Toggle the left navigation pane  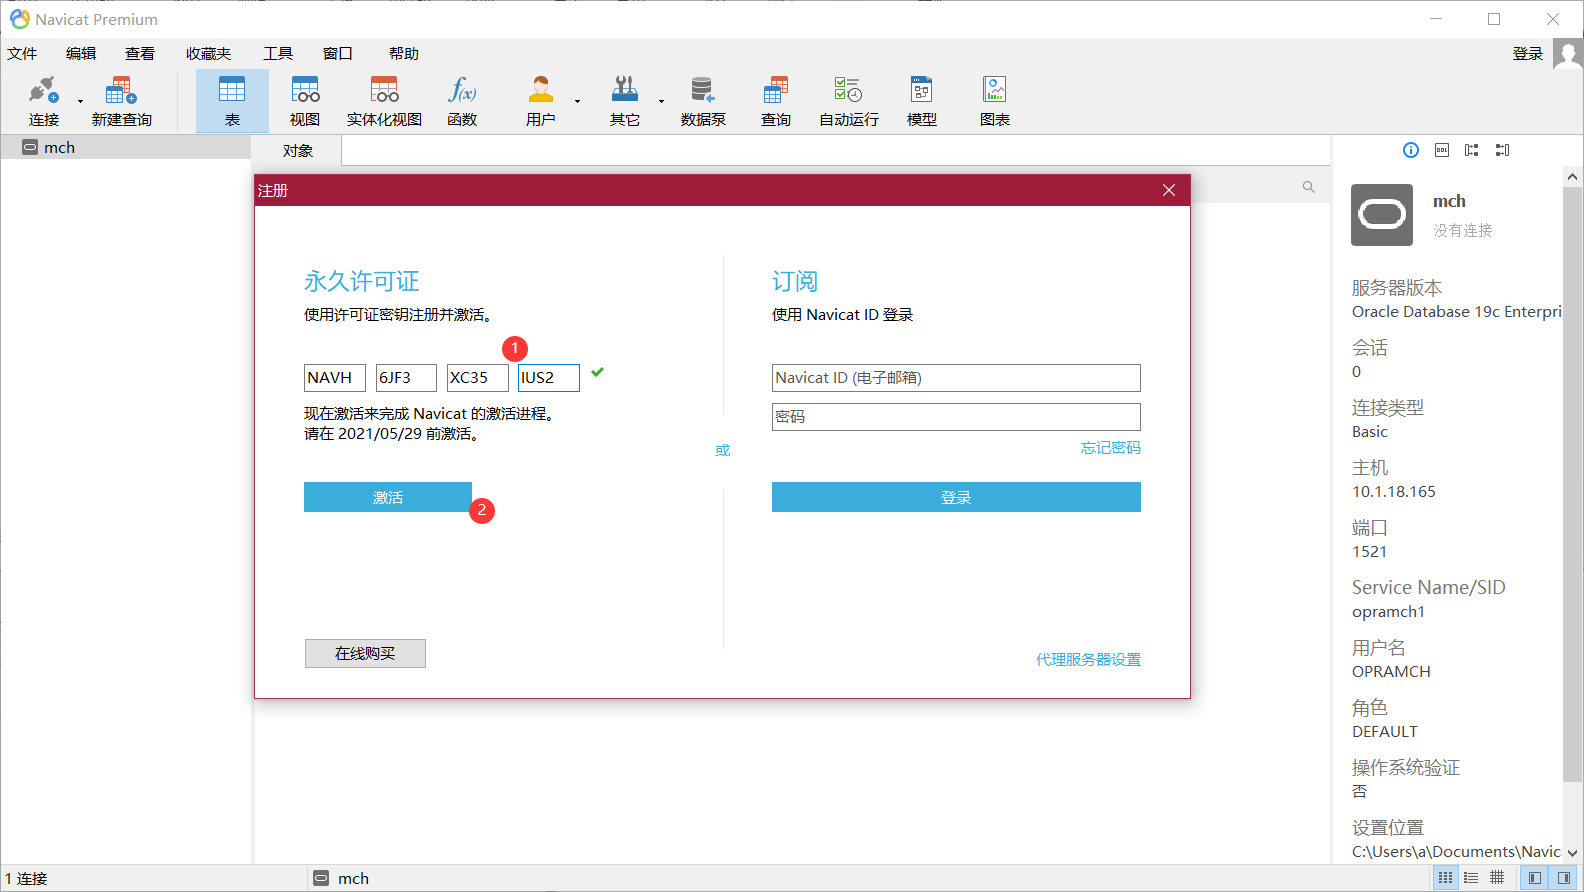pyautogui.click(x=1535, y=878)
